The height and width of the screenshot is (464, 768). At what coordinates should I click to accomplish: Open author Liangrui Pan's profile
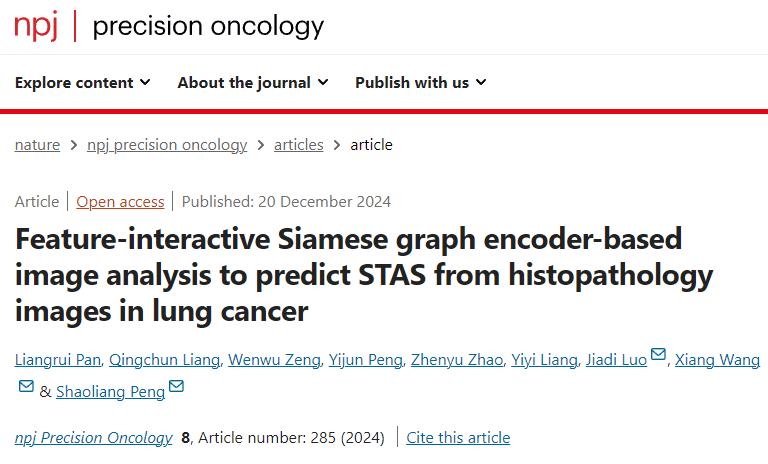click(60, 360)
